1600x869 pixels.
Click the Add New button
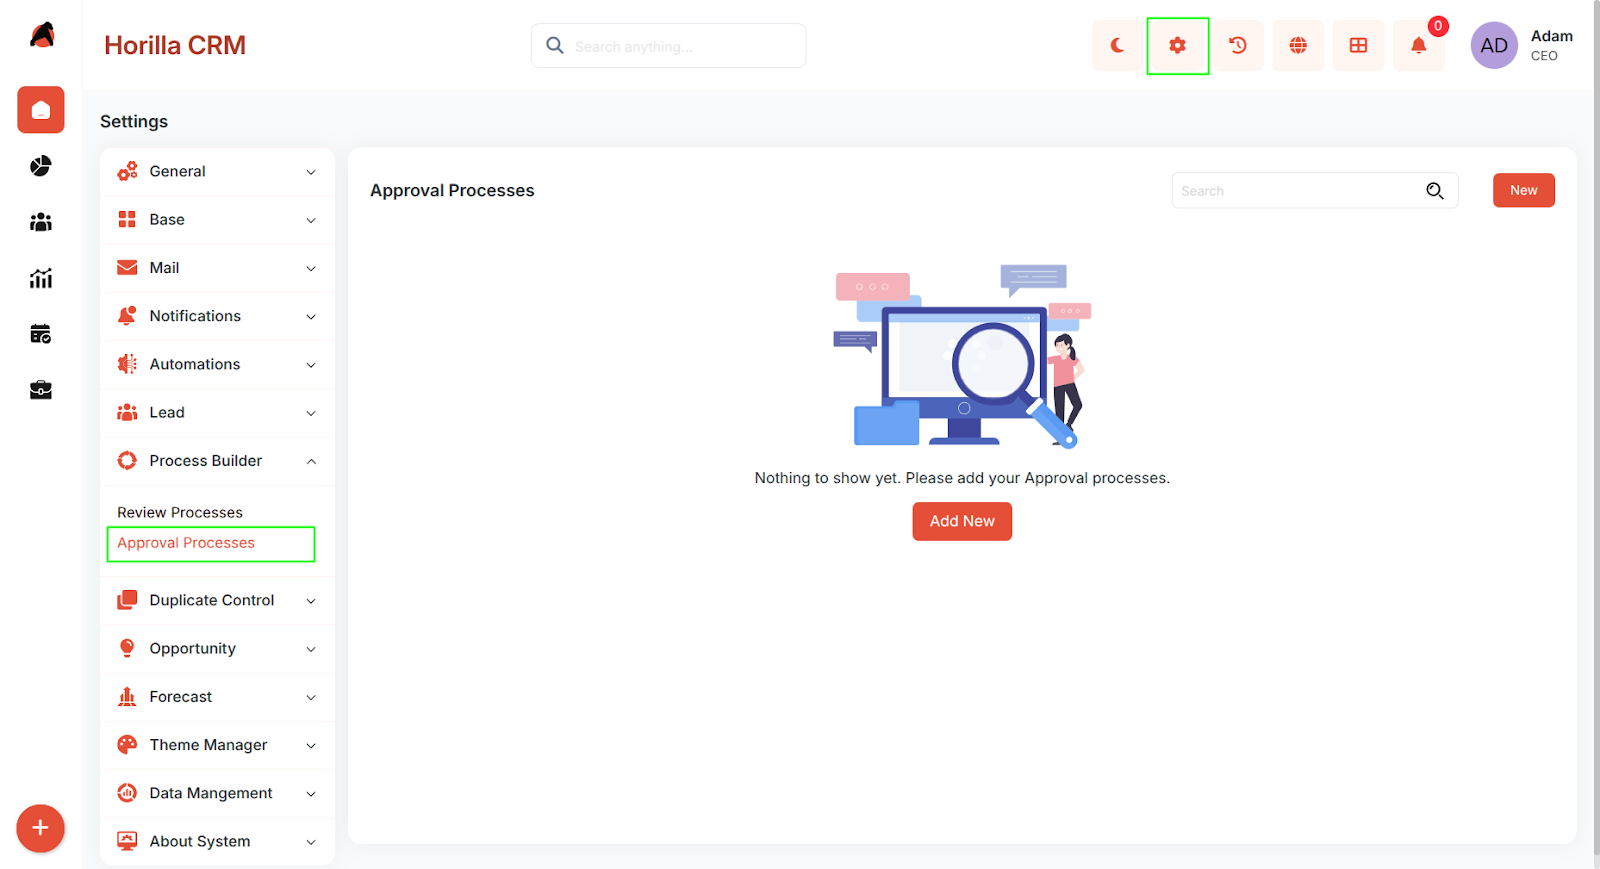tap(962, 521)
